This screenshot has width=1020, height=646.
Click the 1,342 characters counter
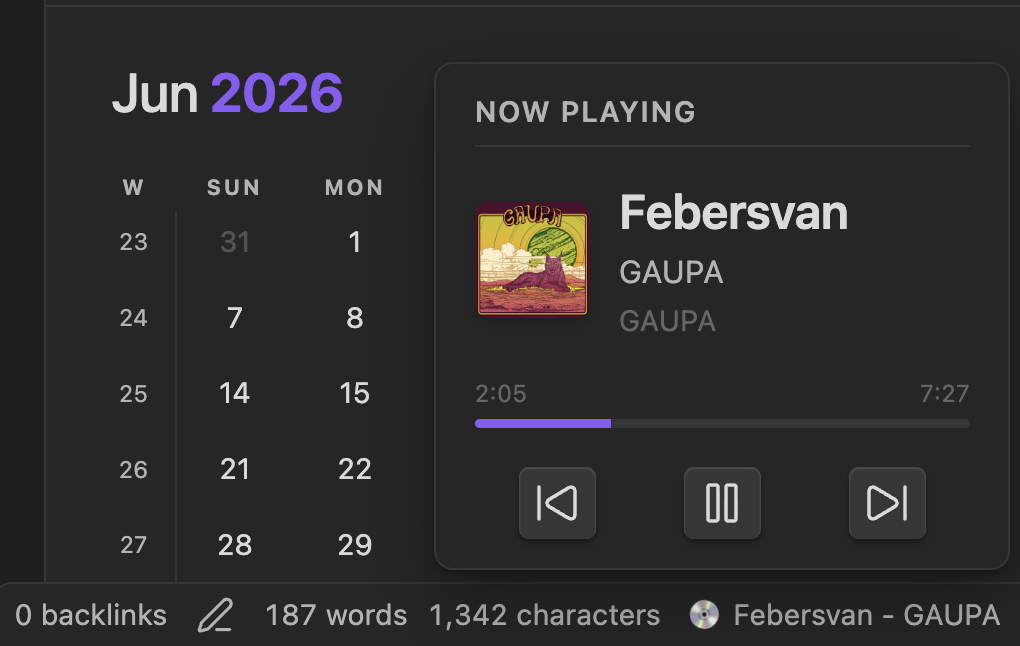click(544, 615)
